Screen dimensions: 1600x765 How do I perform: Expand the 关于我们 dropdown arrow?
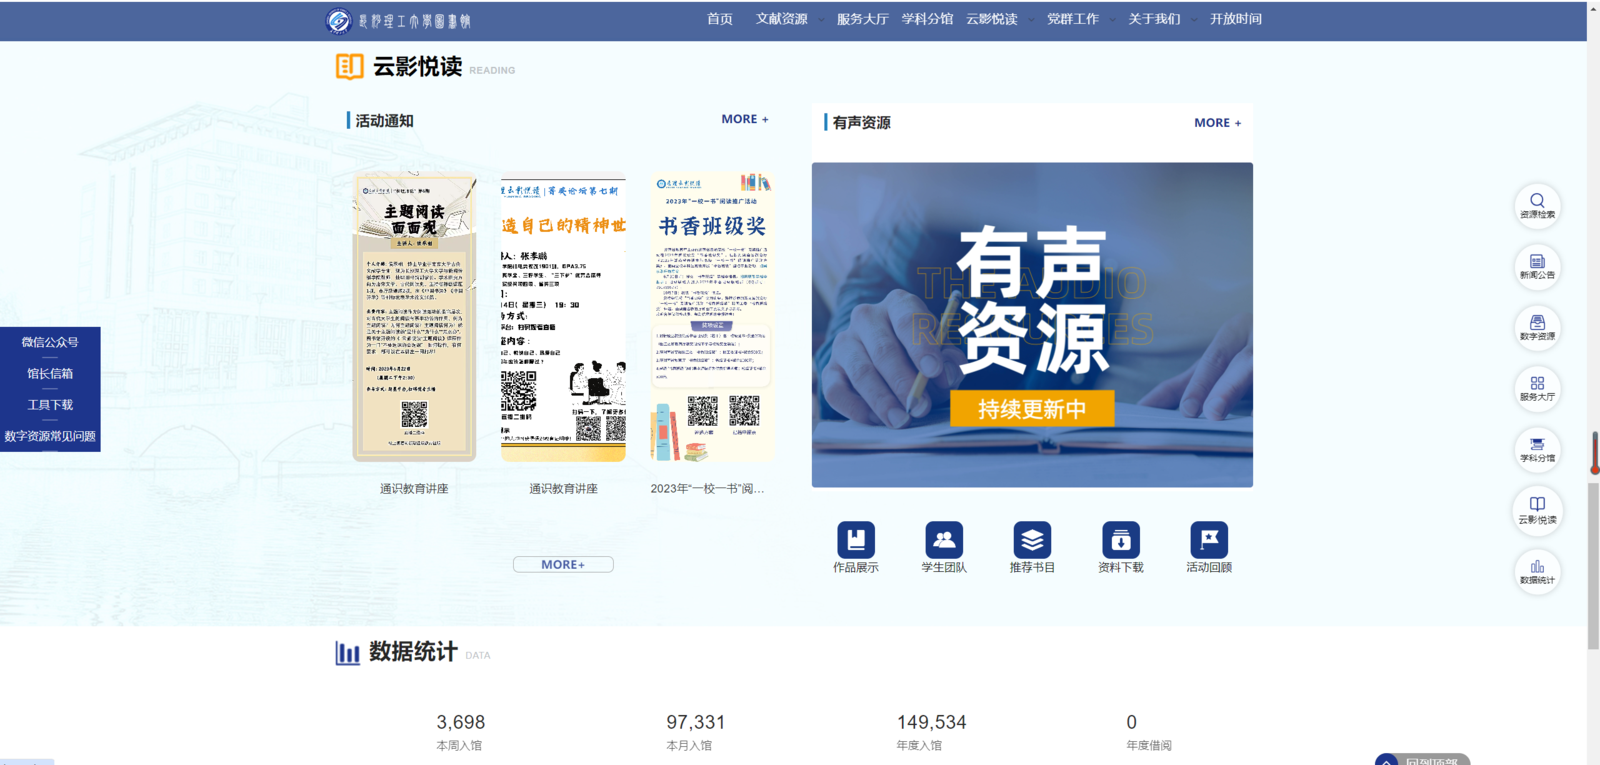point(1194,20)
